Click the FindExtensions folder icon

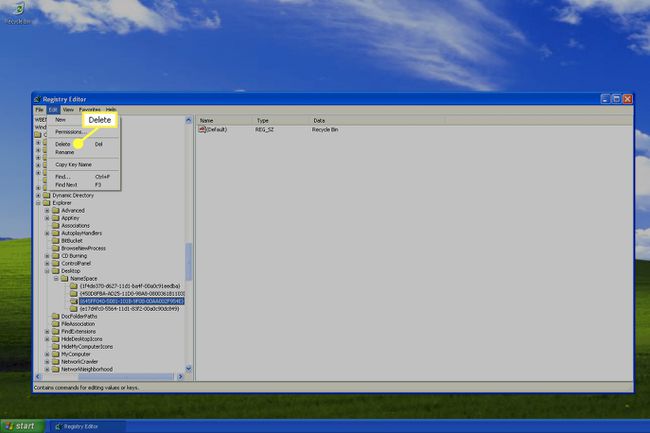[x=56, y=331]
